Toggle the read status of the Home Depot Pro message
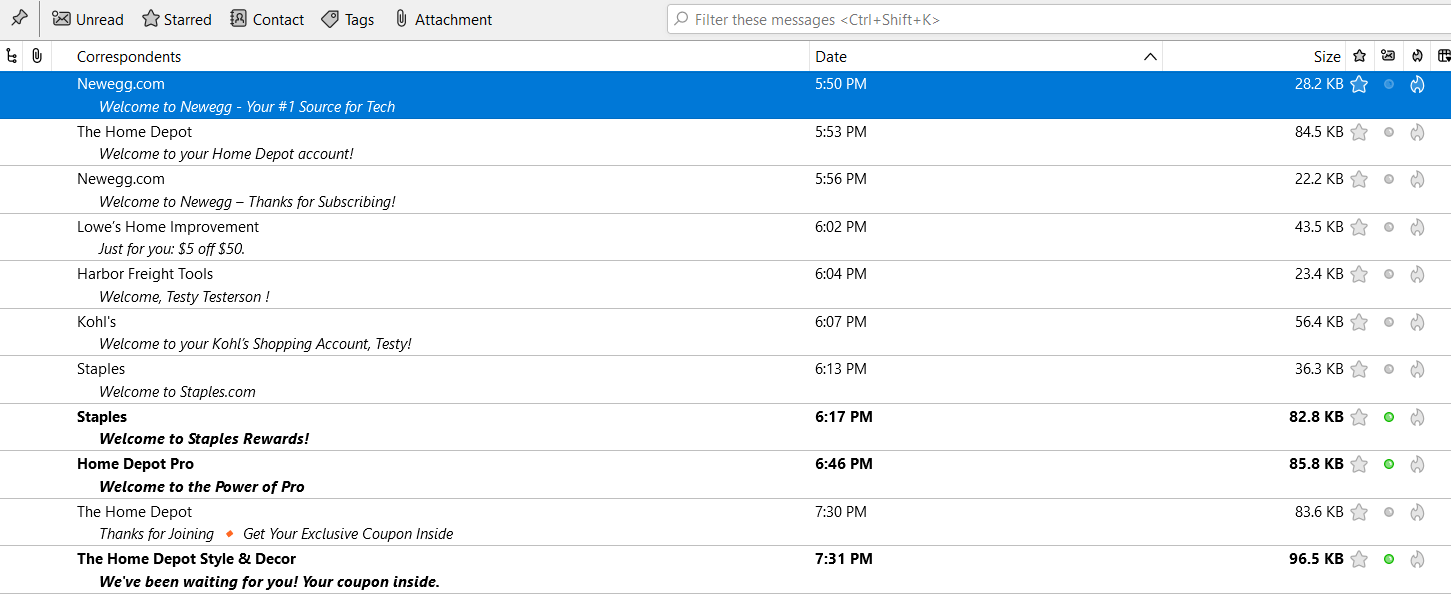 pyautogui.click(x=1388, y=464)
